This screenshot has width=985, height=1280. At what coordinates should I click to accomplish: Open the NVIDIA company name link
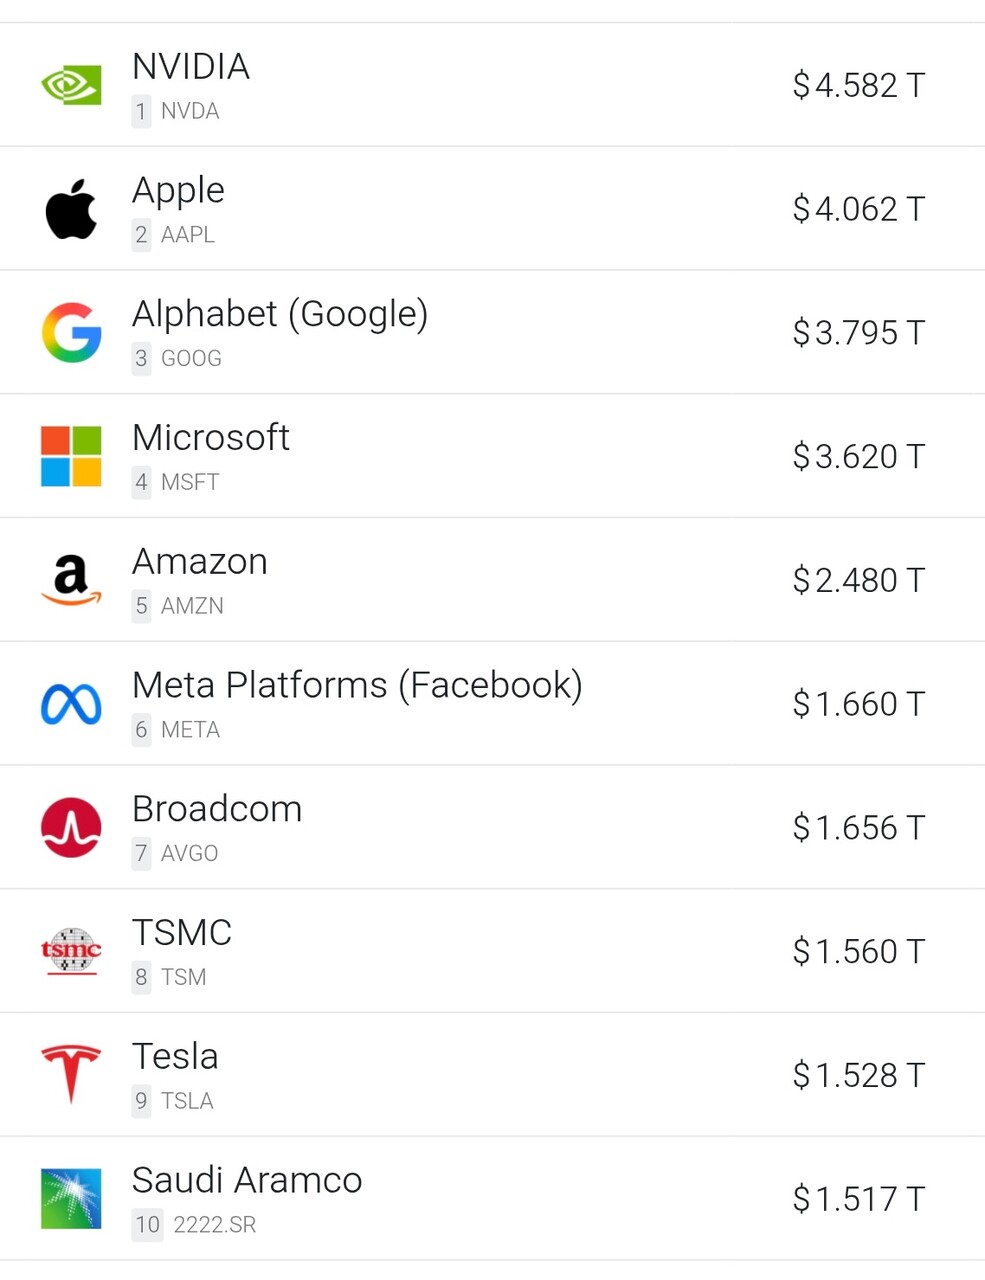[x=191, y=67]
